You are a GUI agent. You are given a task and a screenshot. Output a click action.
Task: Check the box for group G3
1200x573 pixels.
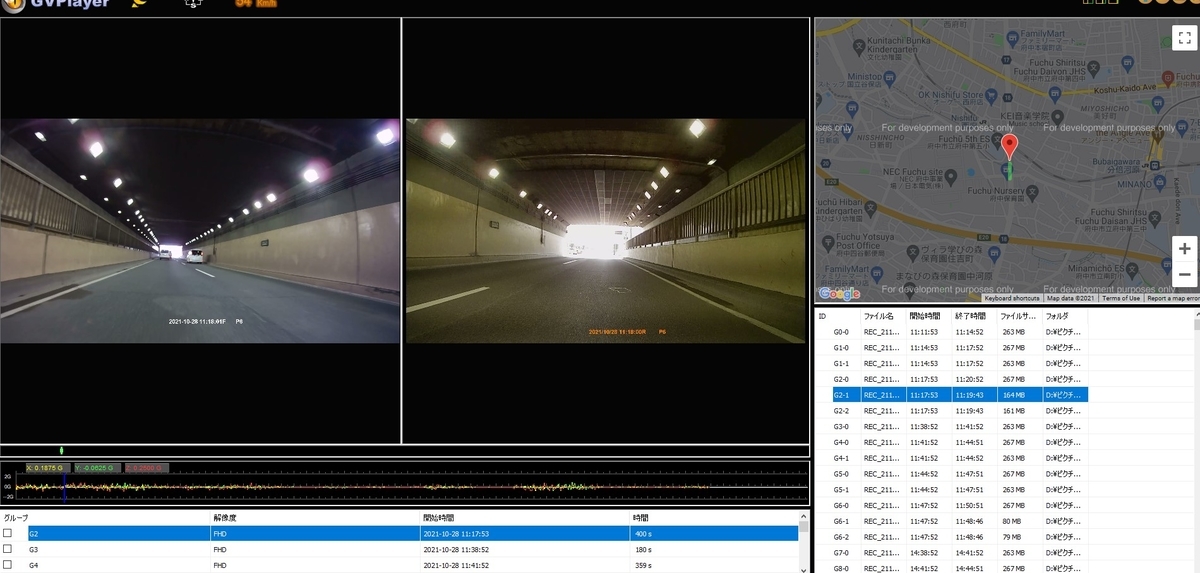8,549
